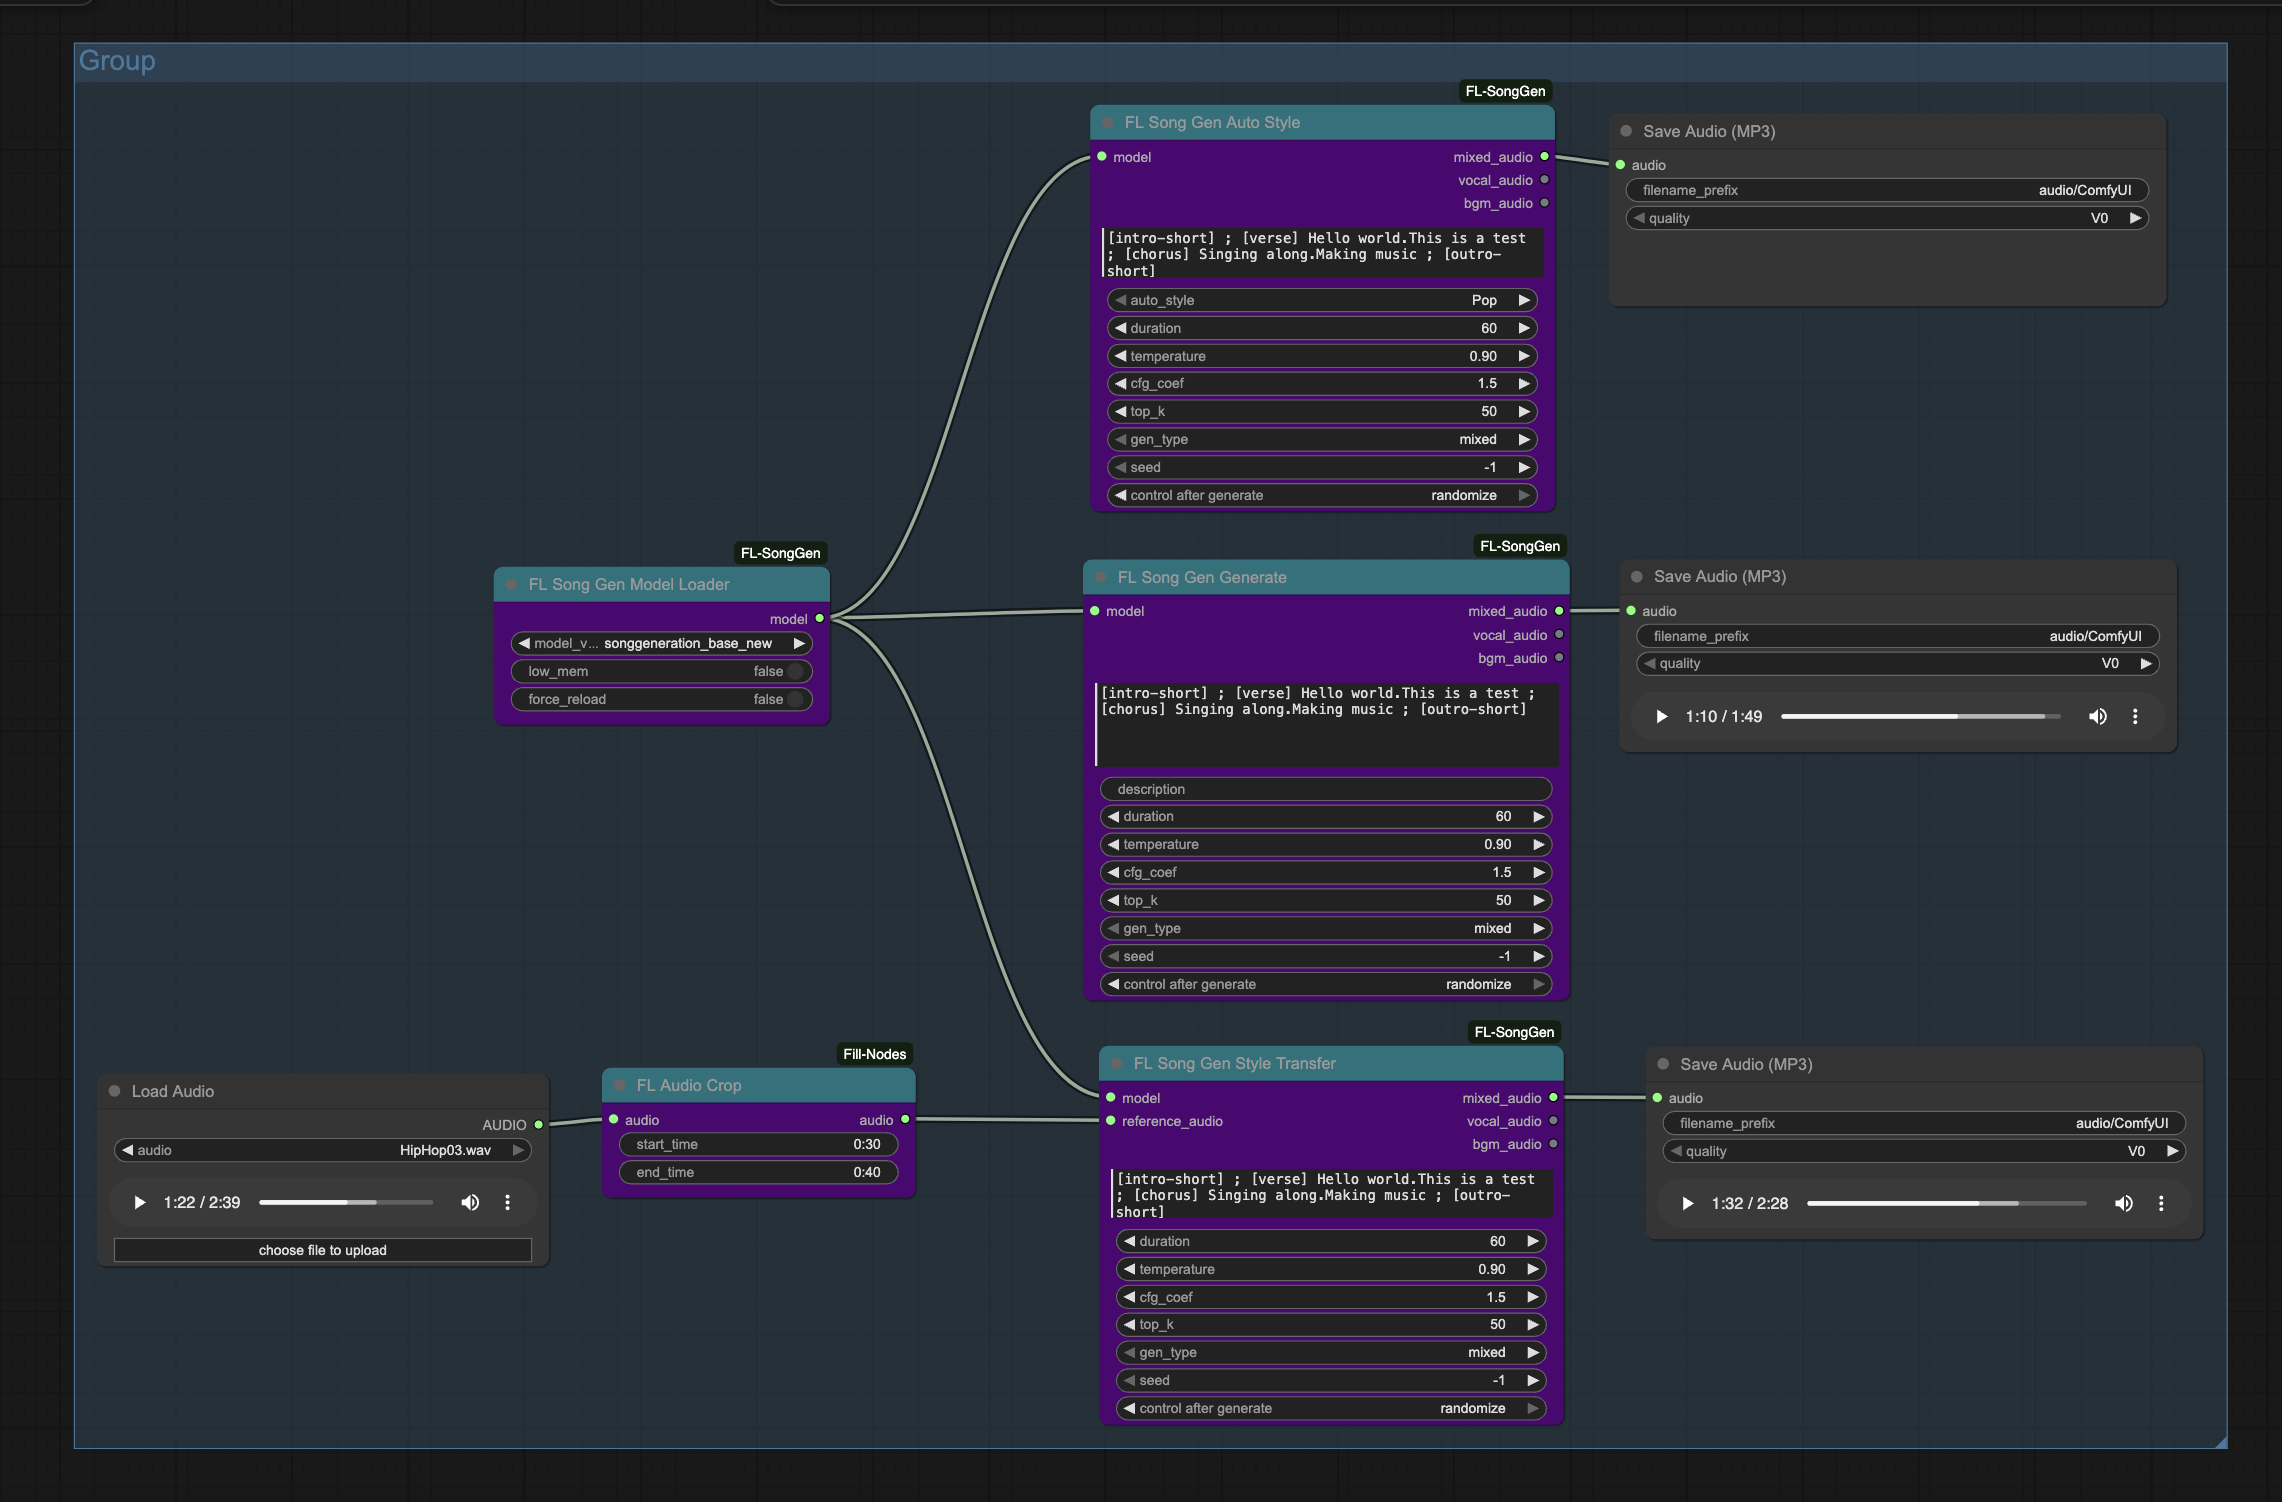Image resolution: width=2282 pixels, height=1502 pixels.
Task: Open more options for 1:10 / 1:49 player
Action: (2135, 716)
